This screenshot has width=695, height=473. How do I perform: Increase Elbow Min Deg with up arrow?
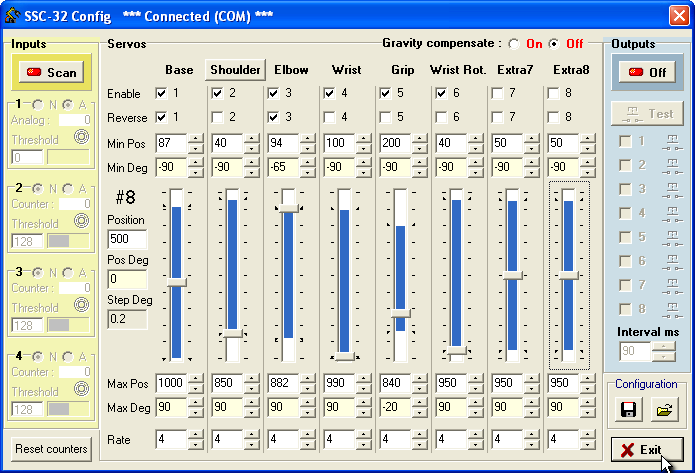click(x=308, y=162)
